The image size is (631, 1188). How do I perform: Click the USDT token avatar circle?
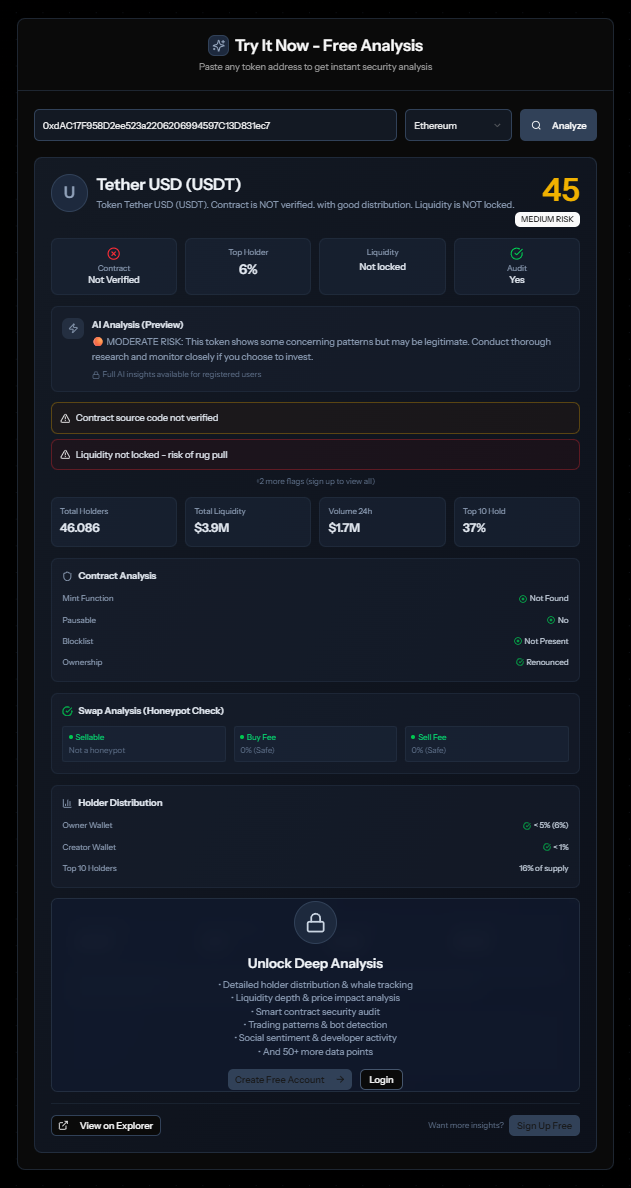point(69,193)
